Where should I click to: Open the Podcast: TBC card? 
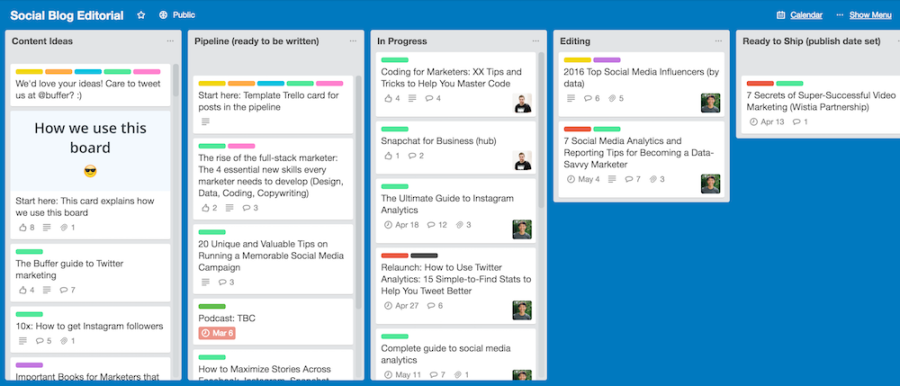pos(273,322)
